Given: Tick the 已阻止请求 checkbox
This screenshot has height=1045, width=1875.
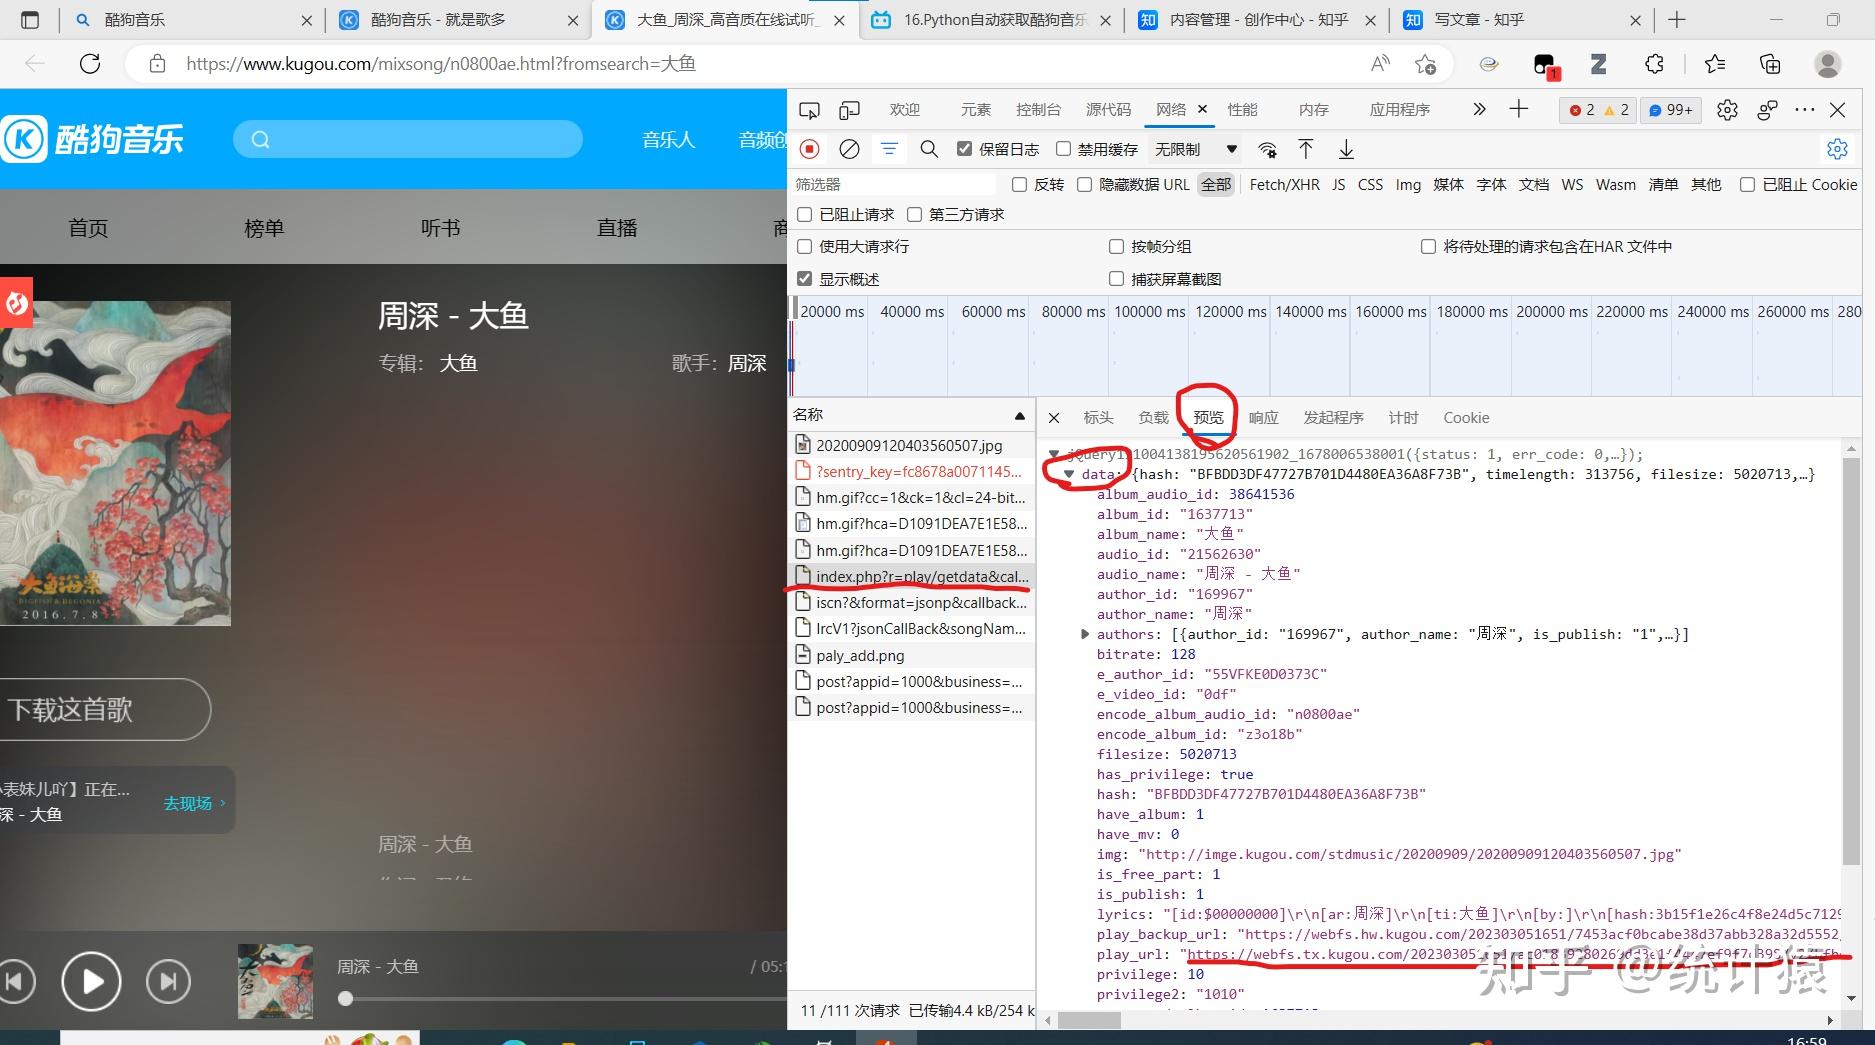Looking at the screenshot, I should pos(804,214).
